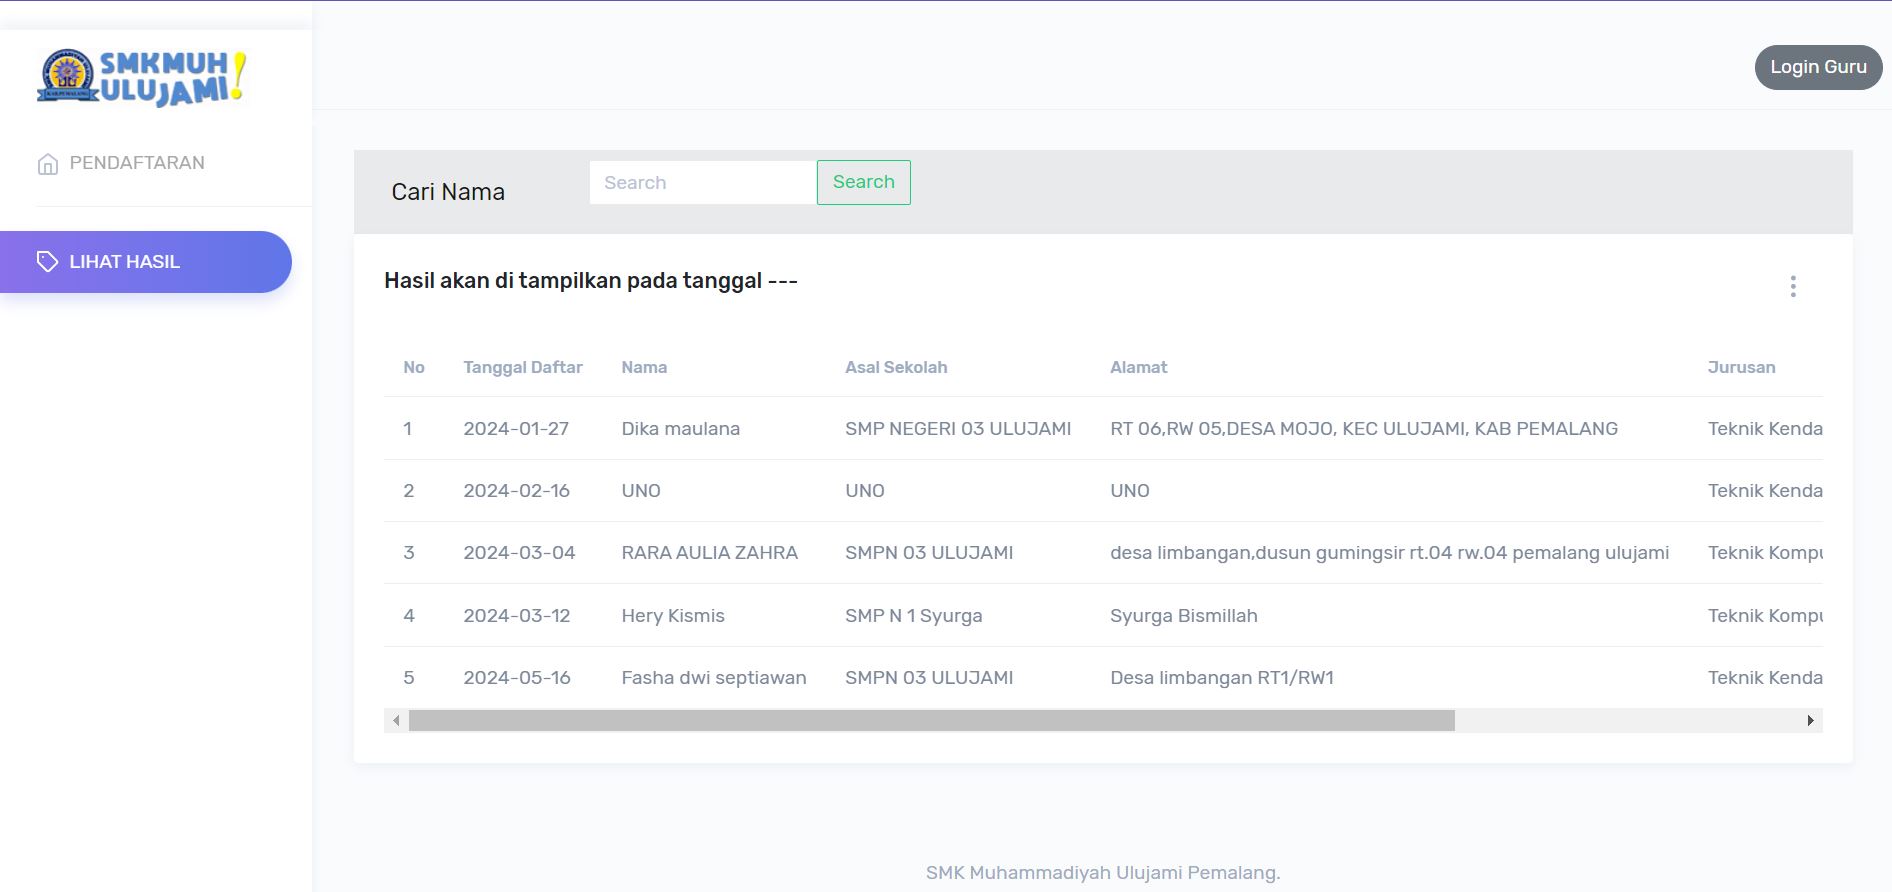Click the left scrollbar arrow
This screenshot has height=892, width=1892.
click(x=397, y=721)
